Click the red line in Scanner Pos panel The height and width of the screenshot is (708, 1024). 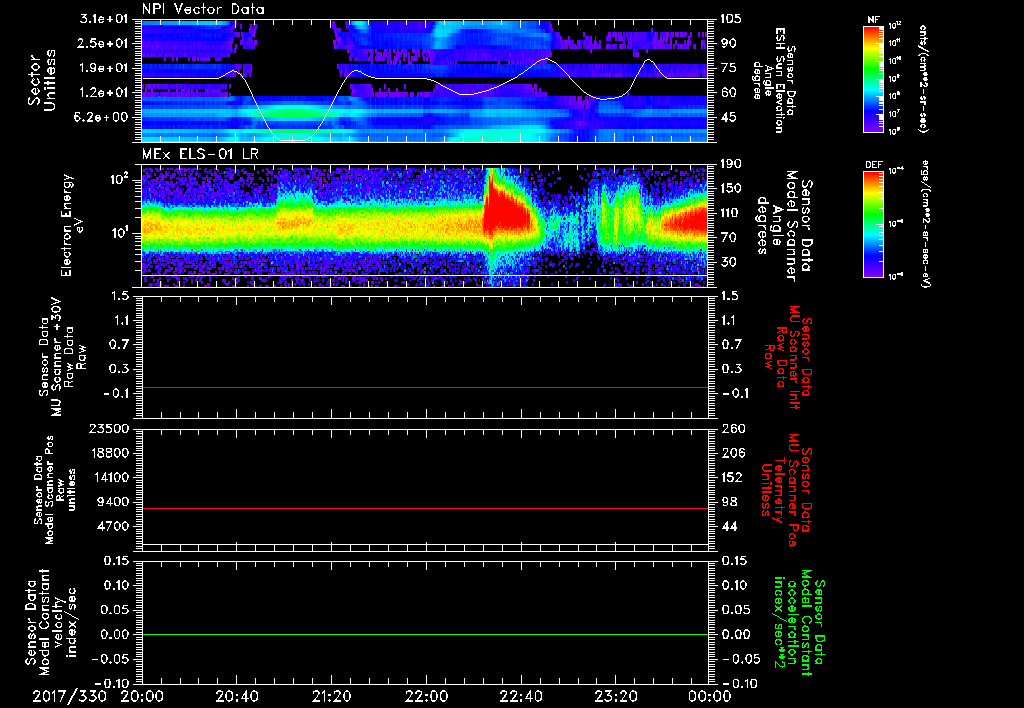[x=424, y=508]
